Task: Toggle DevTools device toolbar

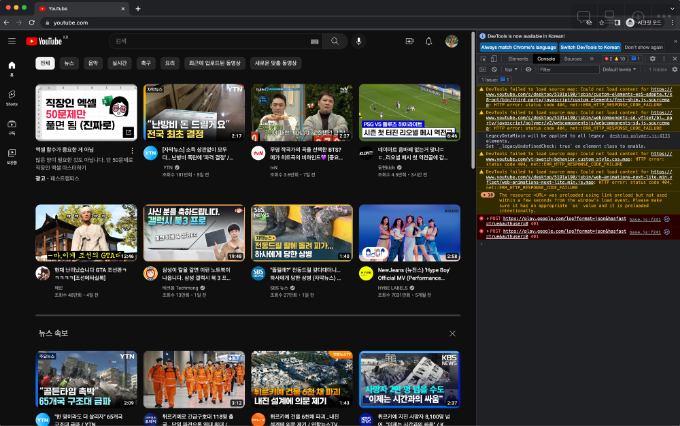Action: point(494,59)
